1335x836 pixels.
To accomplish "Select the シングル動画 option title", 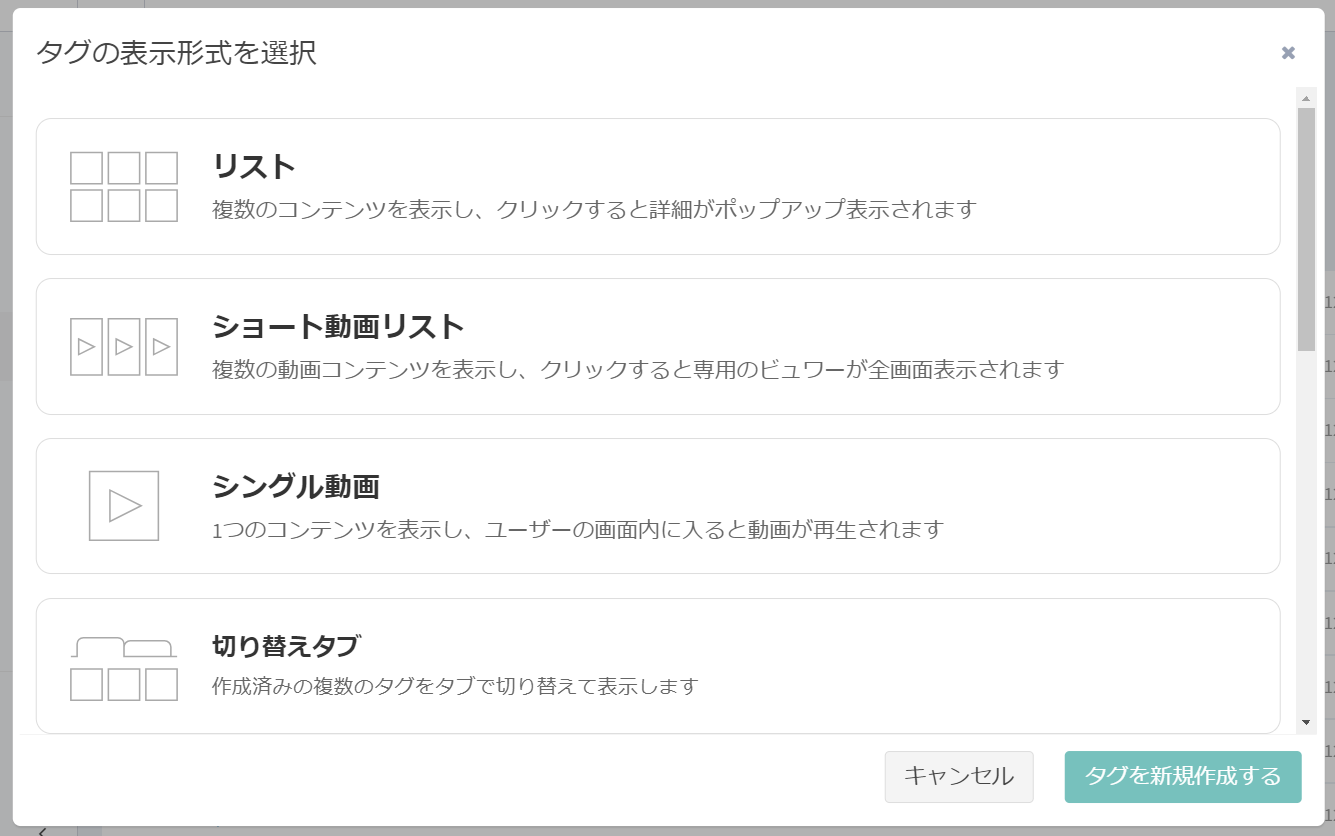I will (x=296, y=487).
